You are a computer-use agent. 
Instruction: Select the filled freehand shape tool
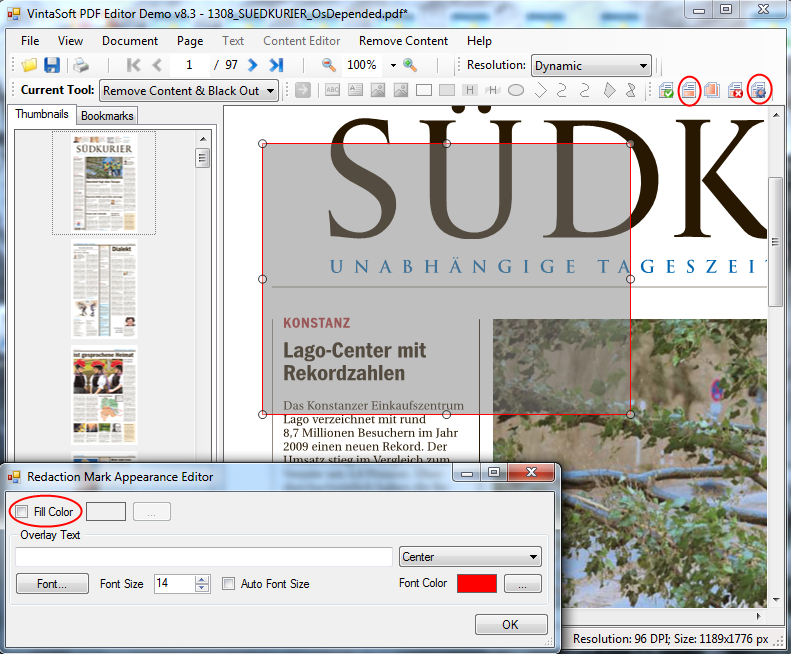tap(631, 90)
